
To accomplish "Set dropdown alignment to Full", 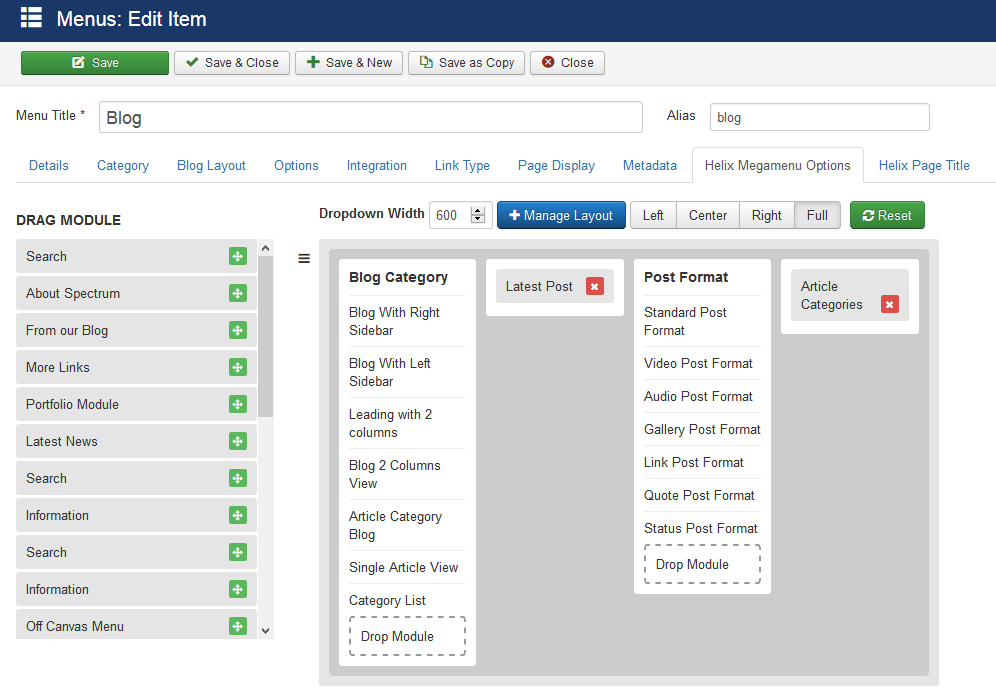I will tap(817, 216).
